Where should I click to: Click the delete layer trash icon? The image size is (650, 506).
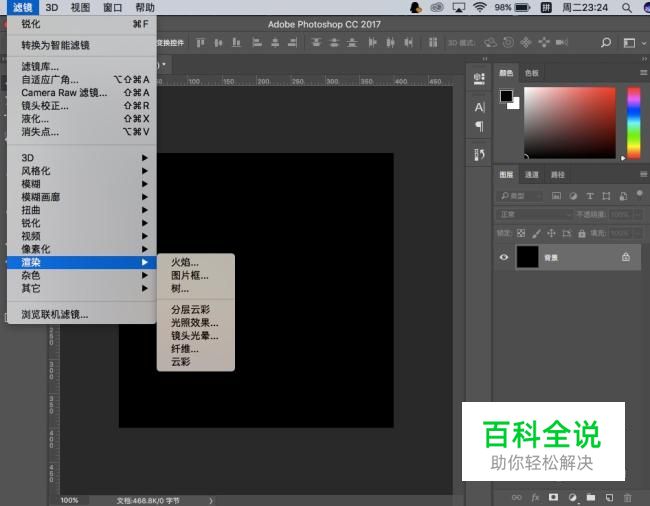(x=628, y=497)
